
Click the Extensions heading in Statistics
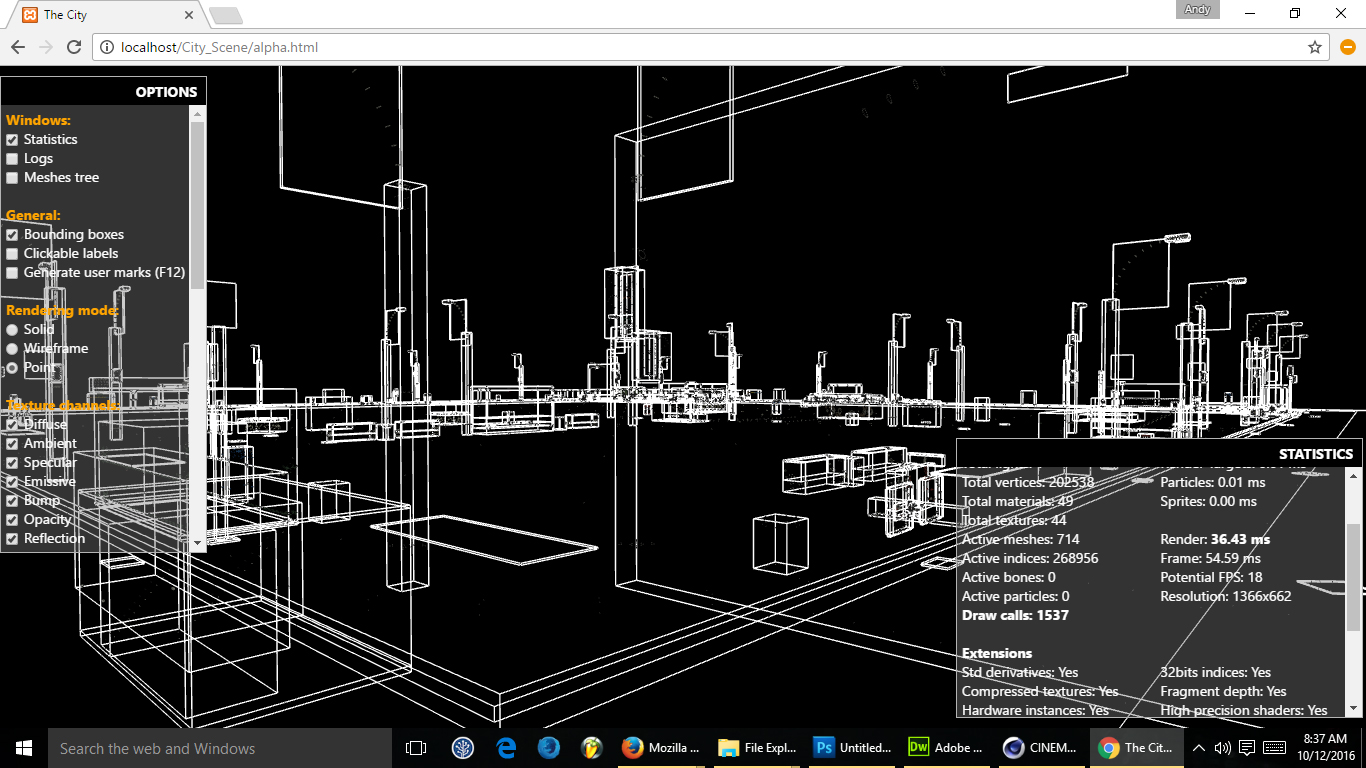997,654
